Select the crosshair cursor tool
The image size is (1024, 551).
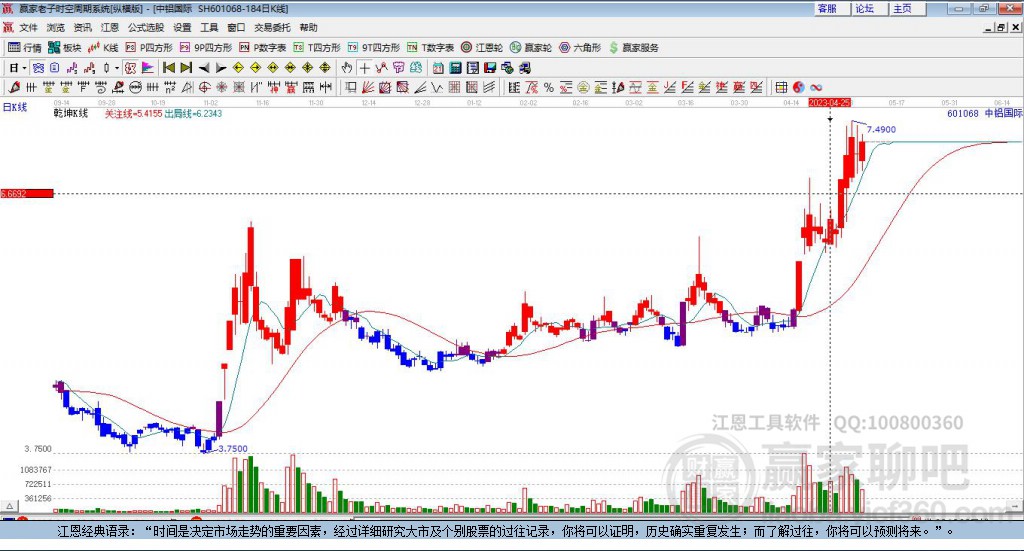point(364,68)
